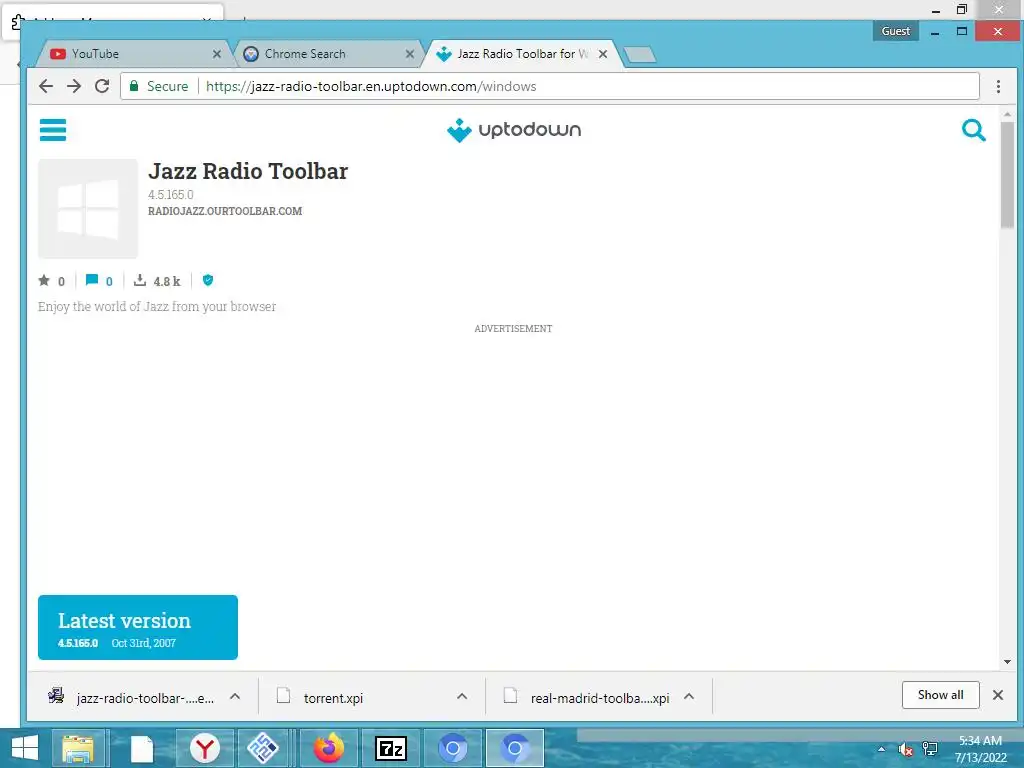1024x768 pixels.
Task: Click the downloads count icon
Action: [x=139, y=280]
